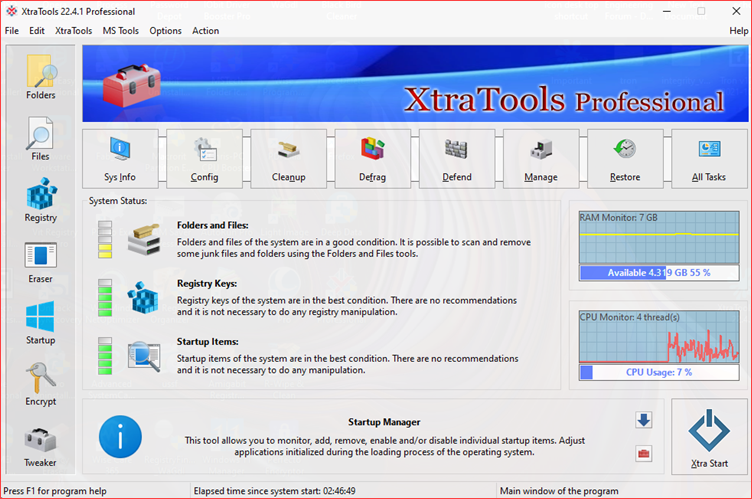The image size is (752, 499).
Task: Click the small red toolbox icon
Action: coord(644,453)
